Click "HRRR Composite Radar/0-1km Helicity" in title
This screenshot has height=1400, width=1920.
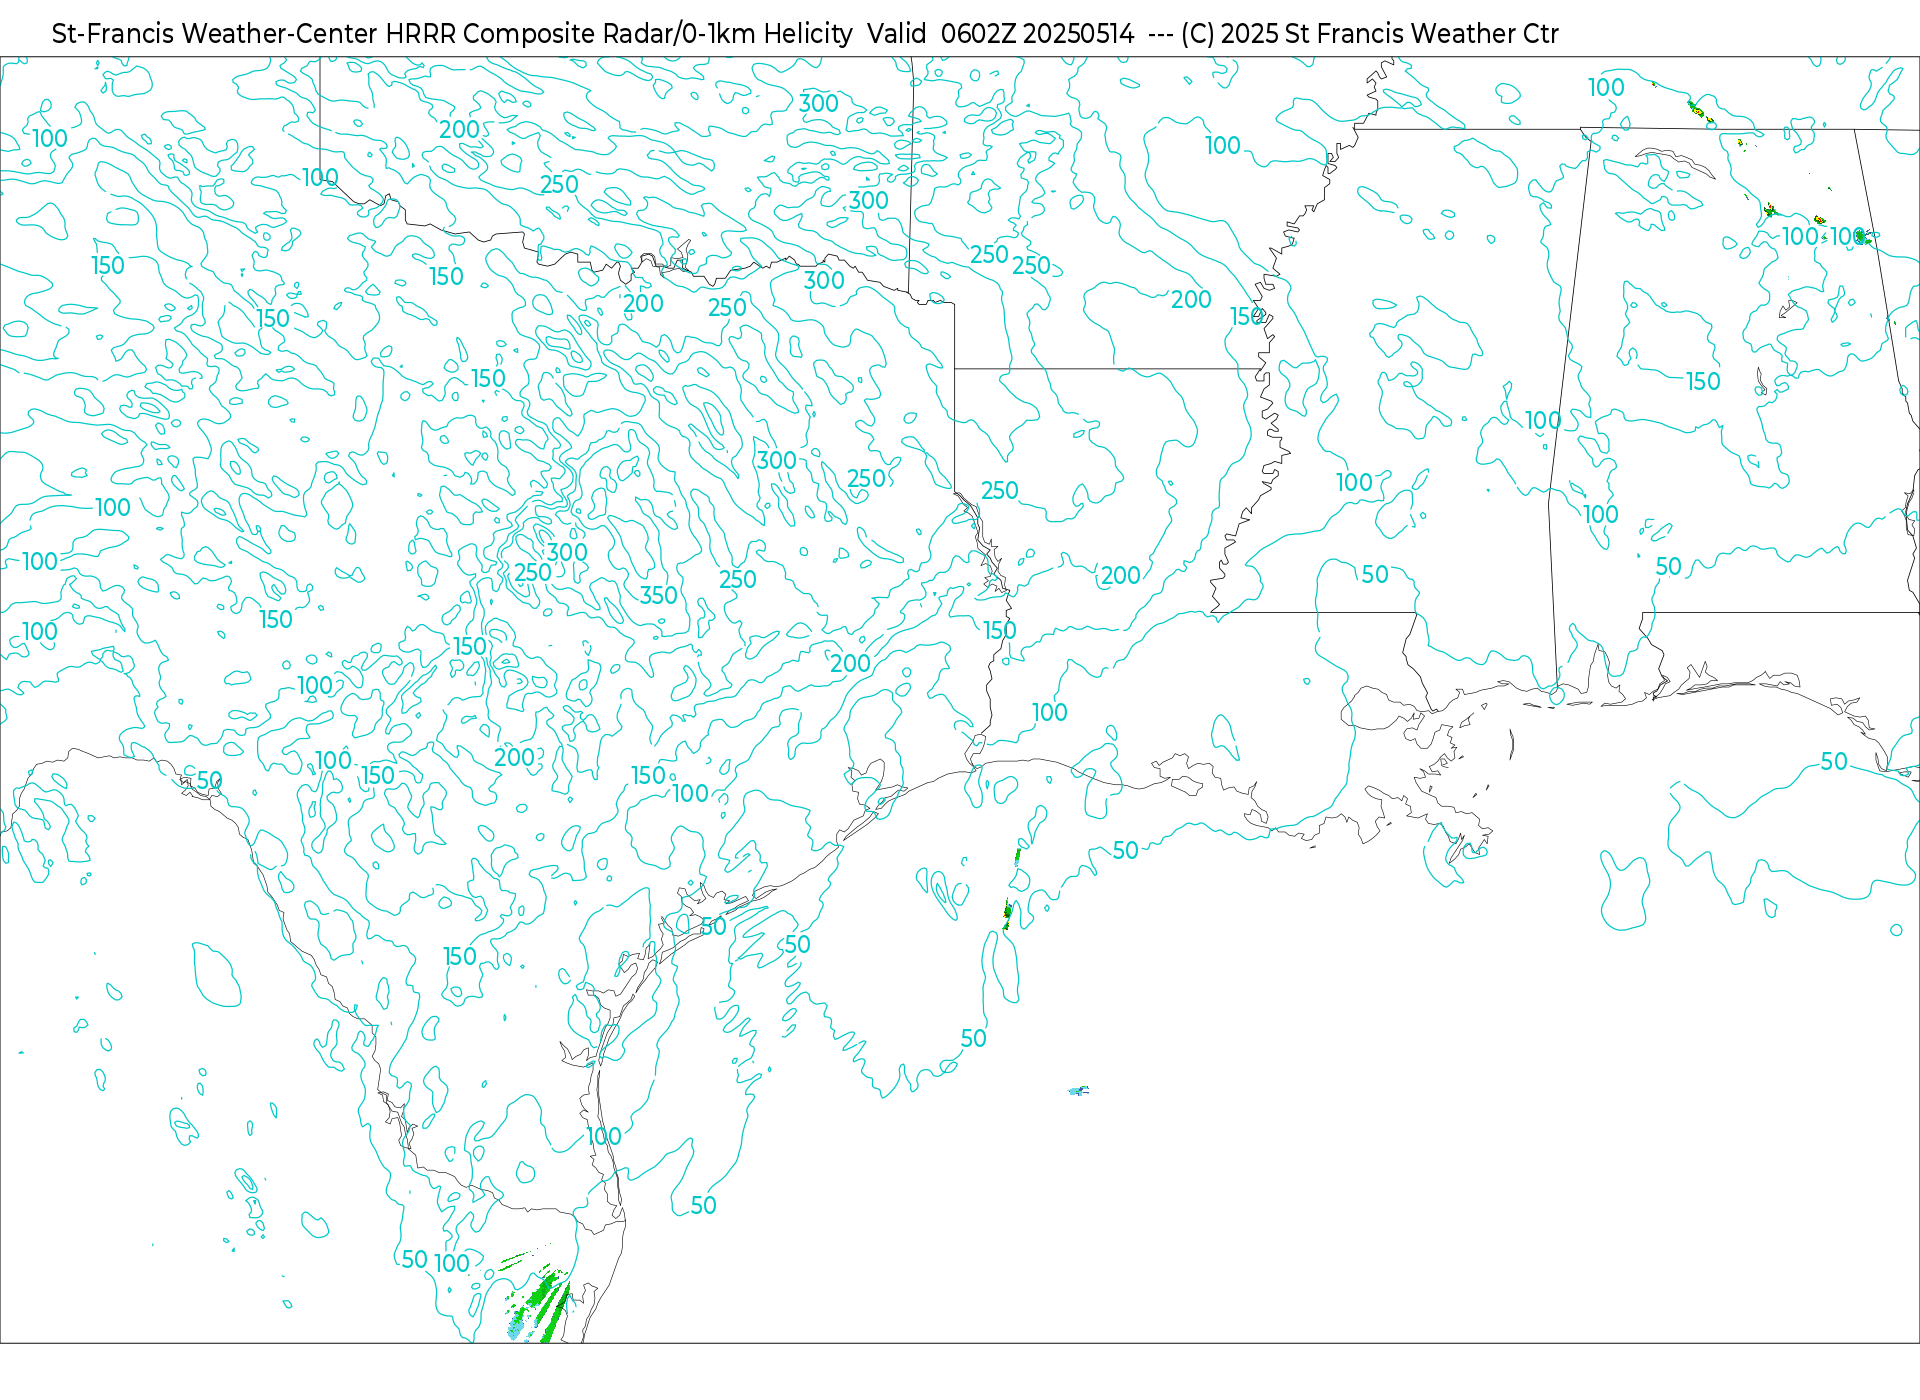click(619, 34)
